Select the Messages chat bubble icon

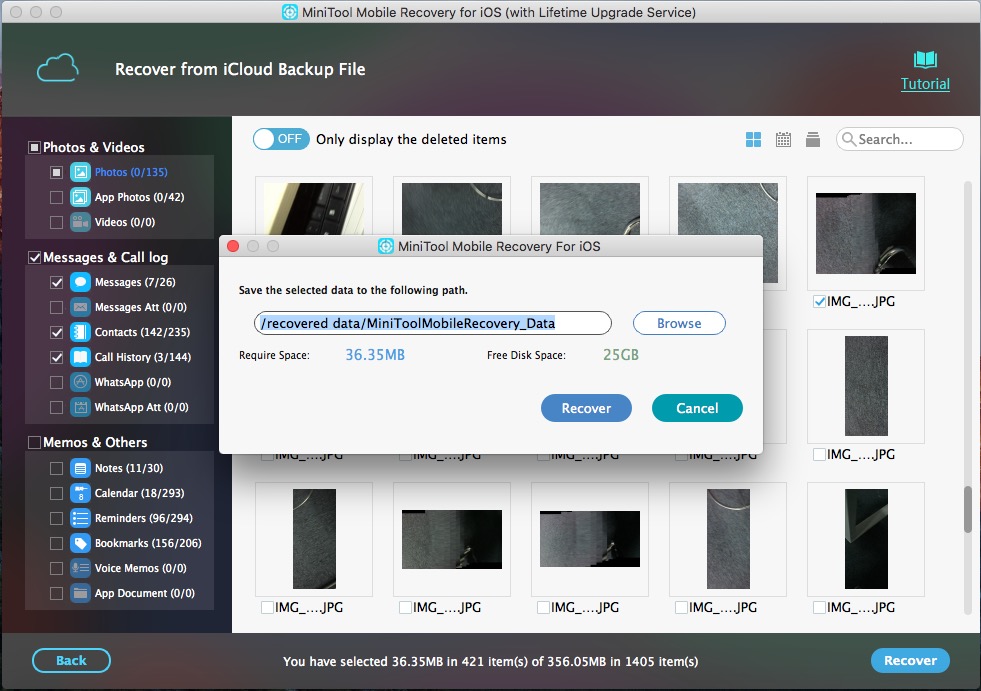coord(81,282)
